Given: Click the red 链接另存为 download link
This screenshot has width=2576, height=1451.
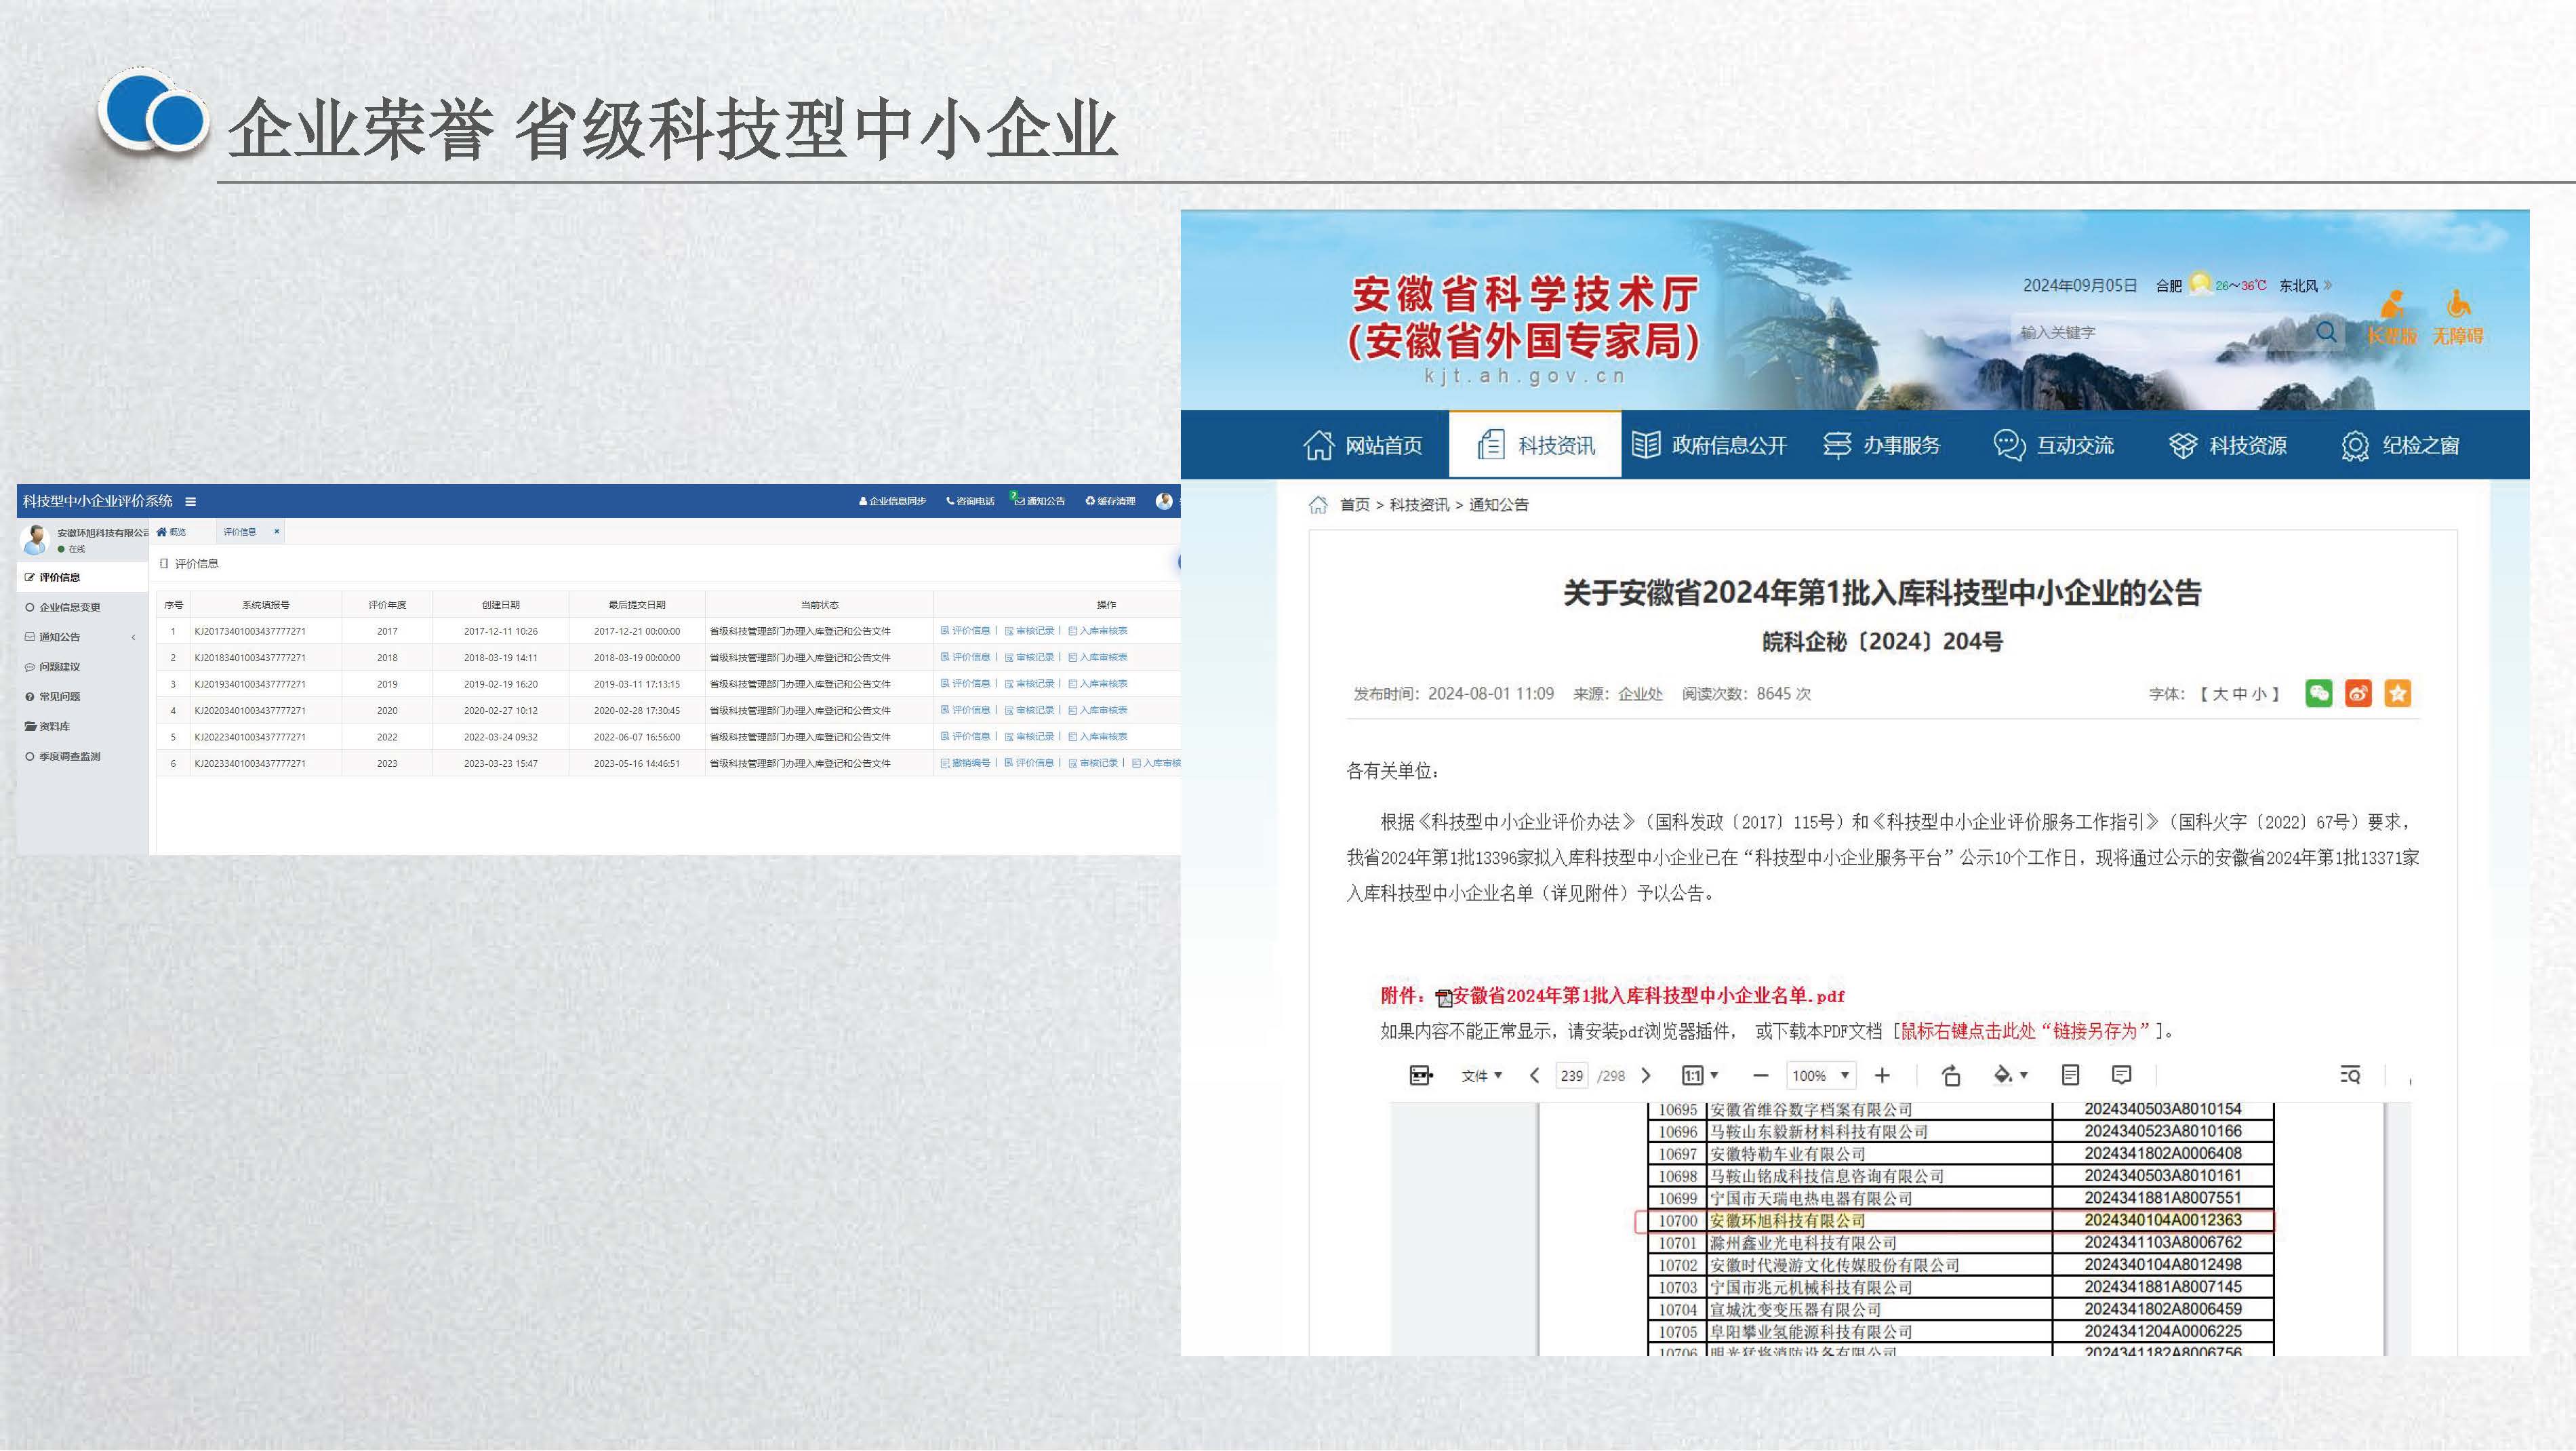Looking at the screenshot, I should click(2025, 1031).
